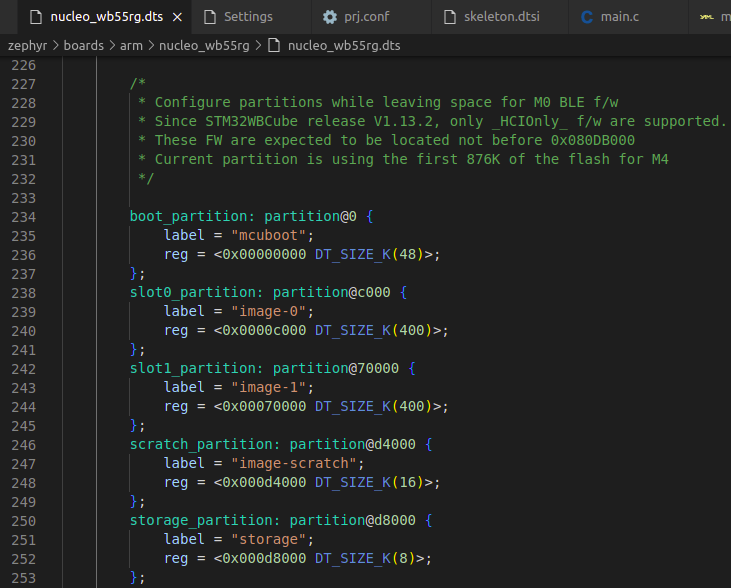
Task: Click the "image-1" label string
Action: [269, 387]
